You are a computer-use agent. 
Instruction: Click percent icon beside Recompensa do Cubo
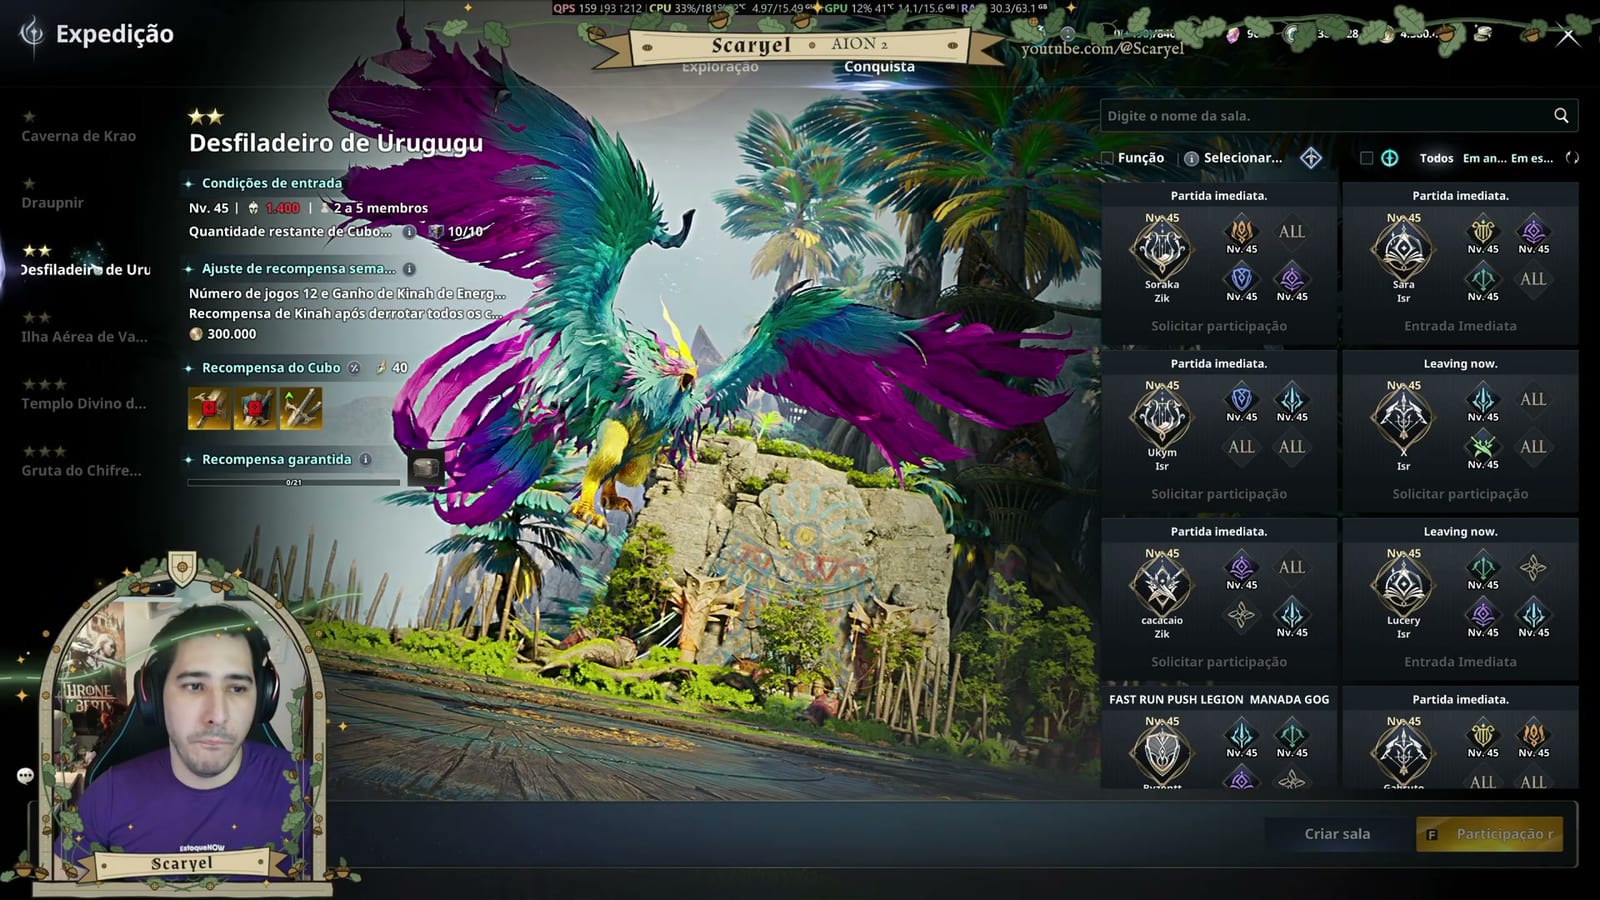(x=353, y=368)
